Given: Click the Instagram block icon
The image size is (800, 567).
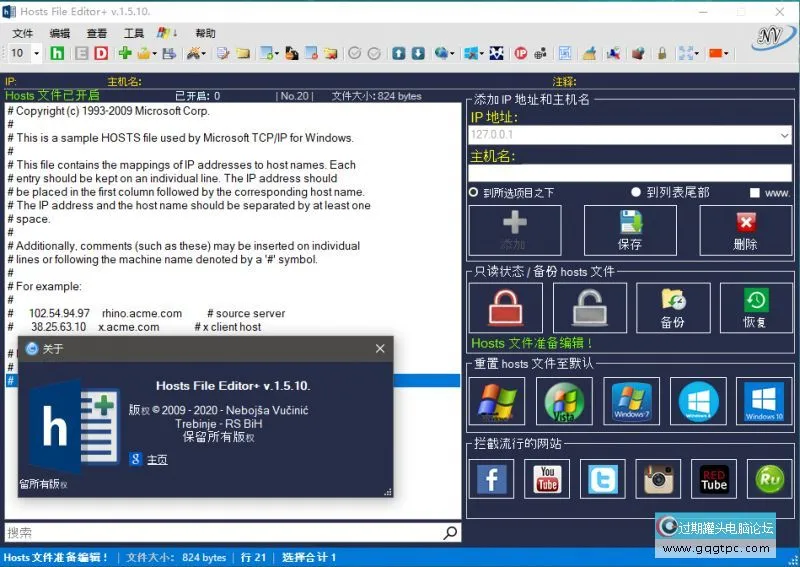Looking at the screenshot, I should (x=657, y=479).
